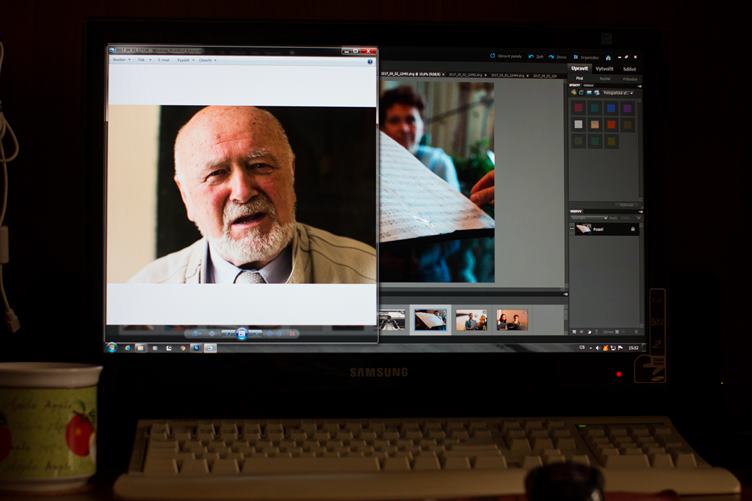Open the volume speaker icon in system tray
Screen dimensions: 752x501
598,348
